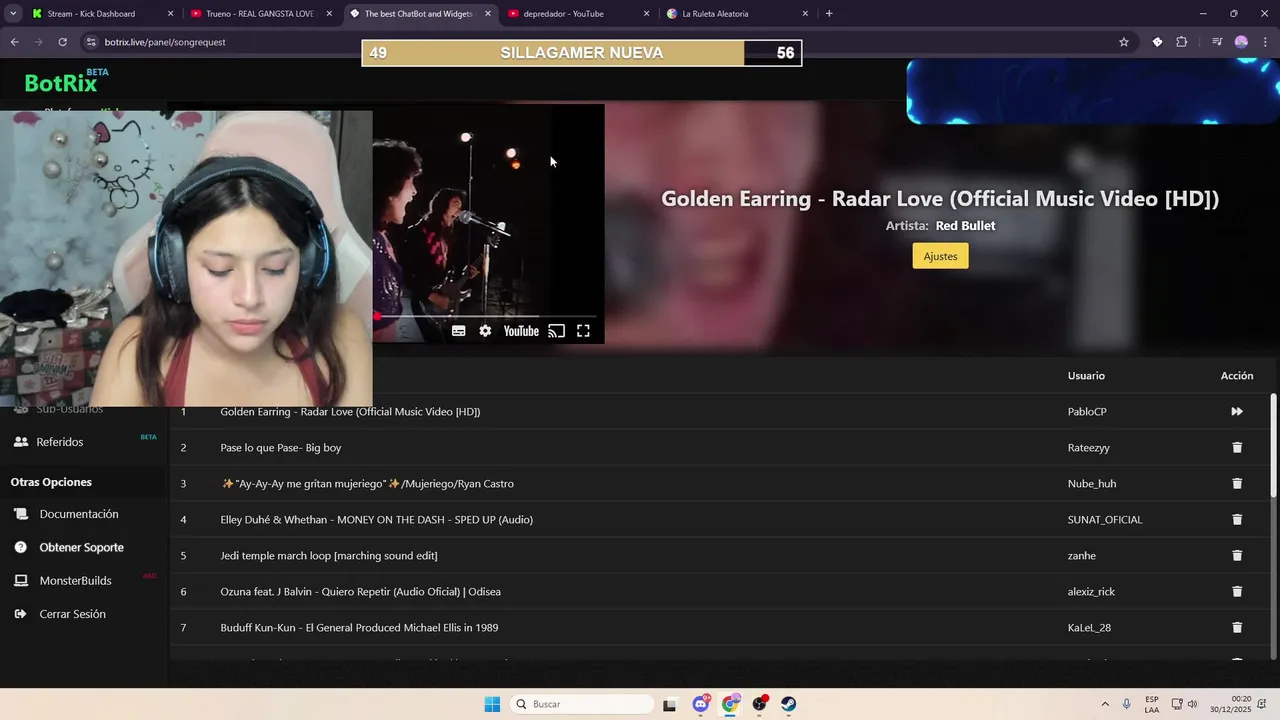Expand the tab search dropdown

(x=13, y=14)
